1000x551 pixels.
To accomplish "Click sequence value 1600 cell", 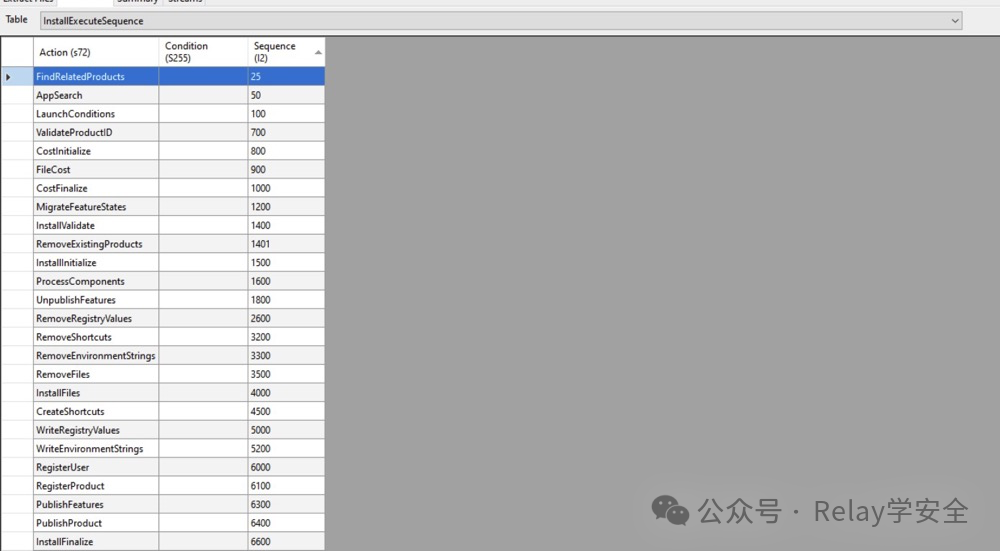I will (x=286, y=281).
